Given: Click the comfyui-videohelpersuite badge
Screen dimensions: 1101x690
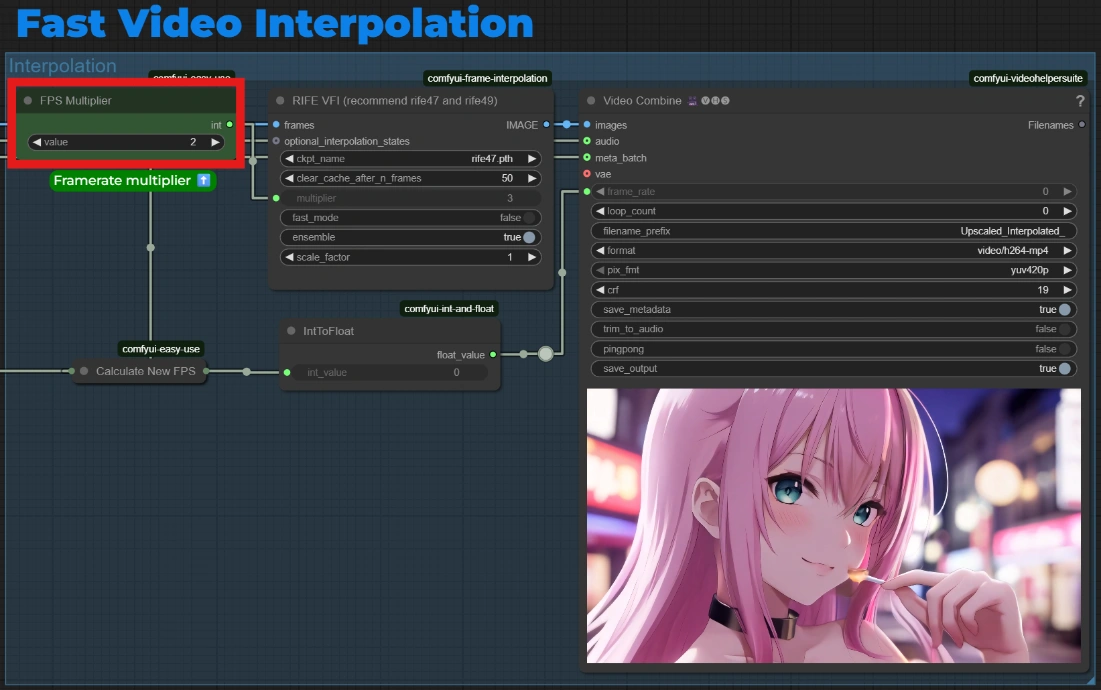Looking at the screenshot, I should click(x=1028, y=78).
